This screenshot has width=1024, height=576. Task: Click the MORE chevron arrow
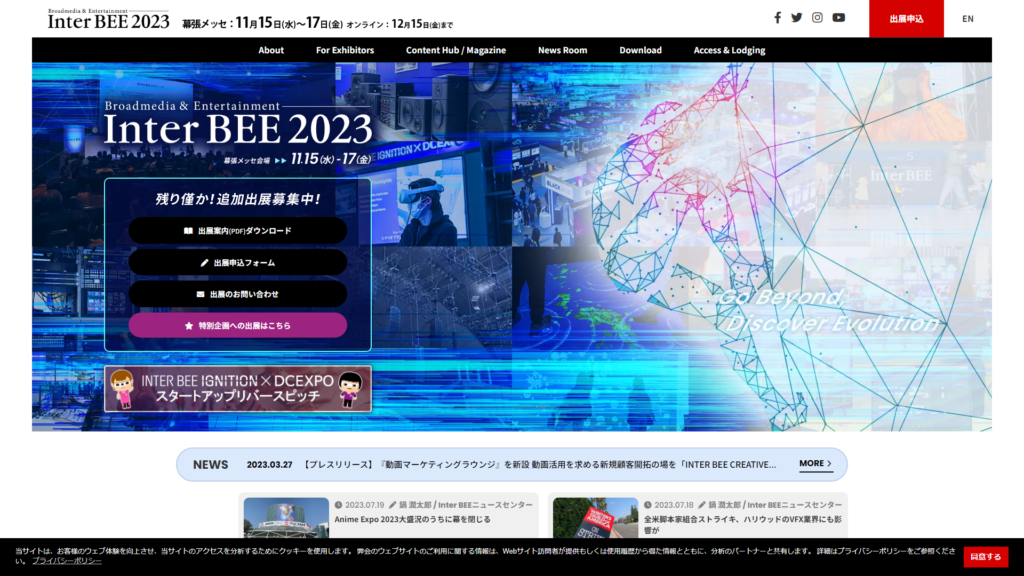[x=829, y=464]
